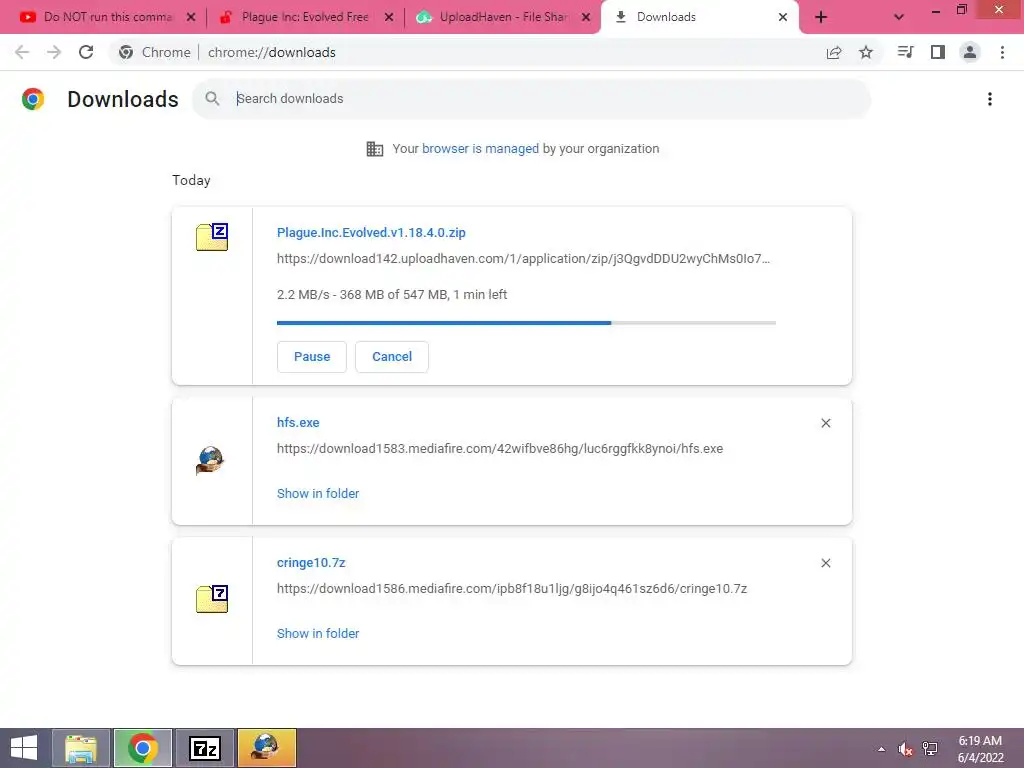Bookmark this page with the star icon
Viewport: 1024px width, 768px height.
(866, 52)
